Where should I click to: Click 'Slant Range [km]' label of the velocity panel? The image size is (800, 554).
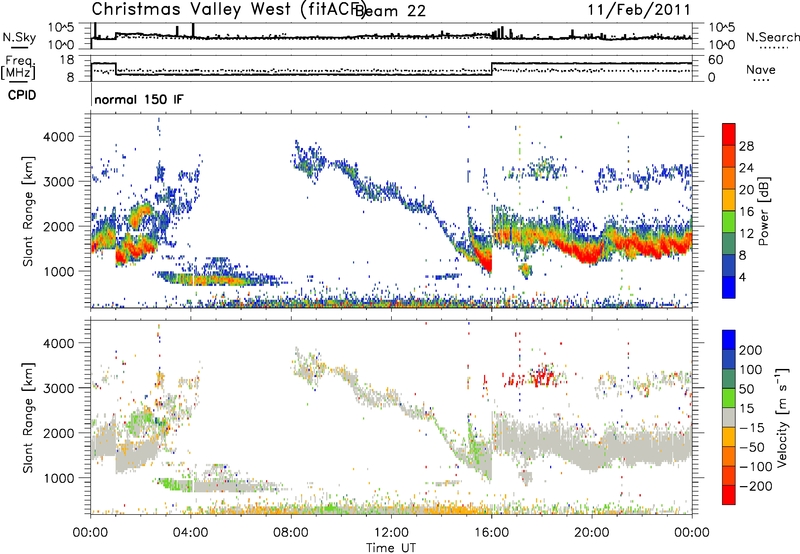coord(28,417)
